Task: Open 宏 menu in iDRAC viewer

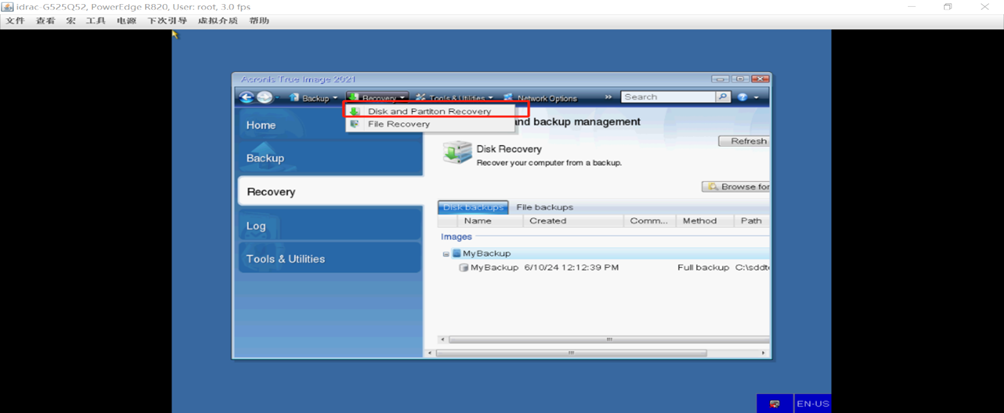Action: (x=70, y=20)
